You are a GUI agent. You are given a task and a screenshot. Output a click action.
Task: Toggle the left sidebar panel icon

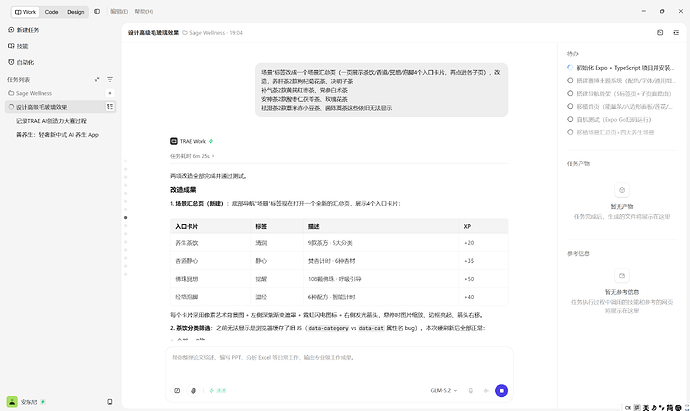[x=97, y=11]
